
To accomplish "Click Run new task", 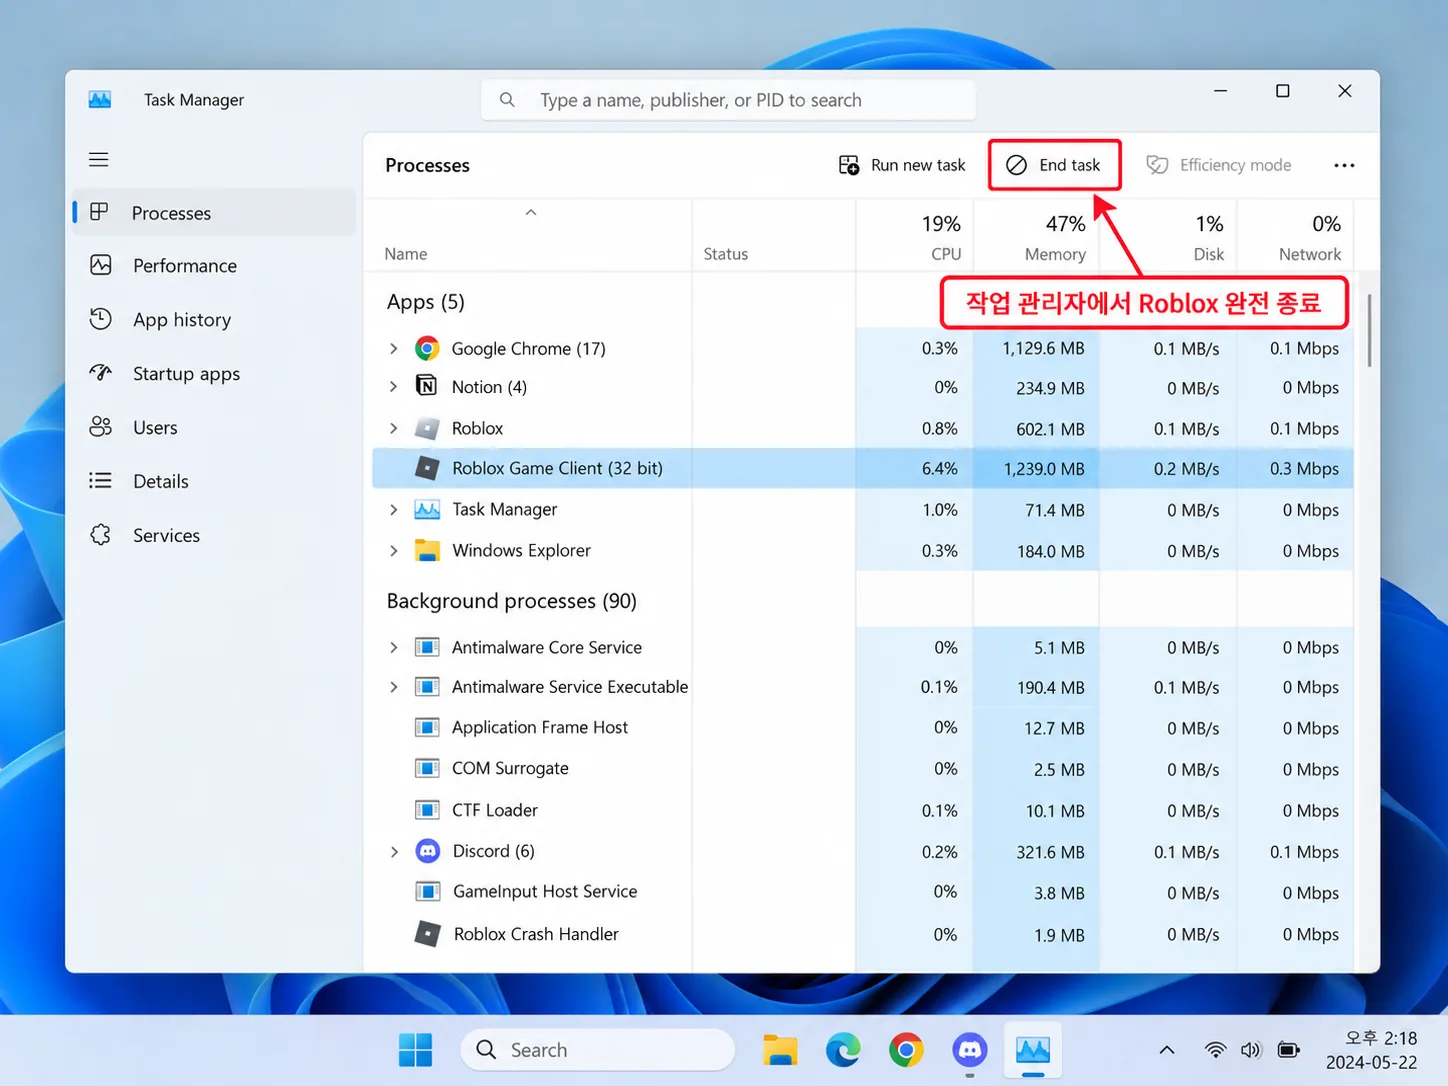I will pyautogui.click(x=902, y=165).
